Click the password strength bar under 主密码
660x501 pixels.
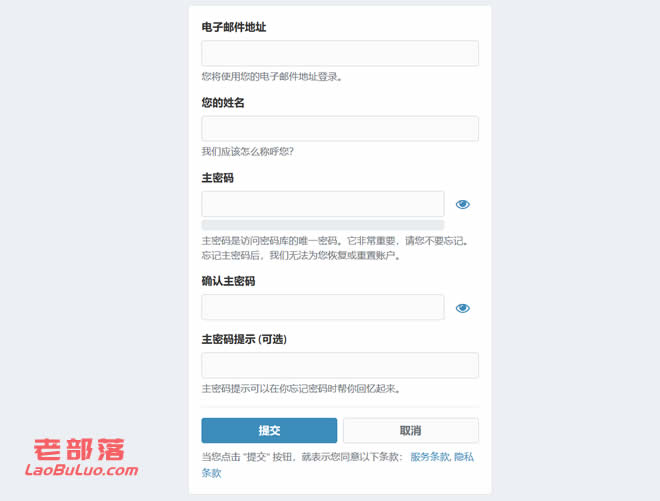point(322,224)
